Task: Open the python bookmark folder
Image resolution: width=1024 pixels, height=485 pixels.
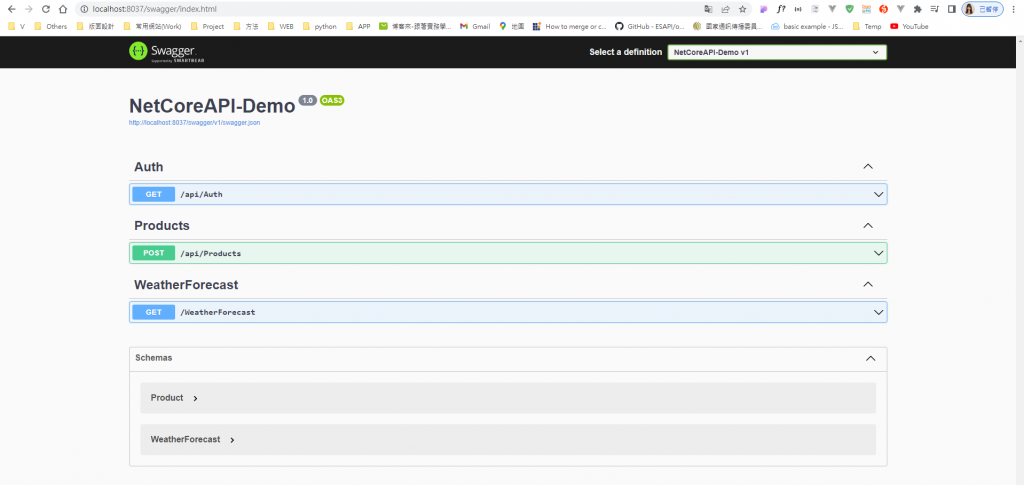Action: 319,27
